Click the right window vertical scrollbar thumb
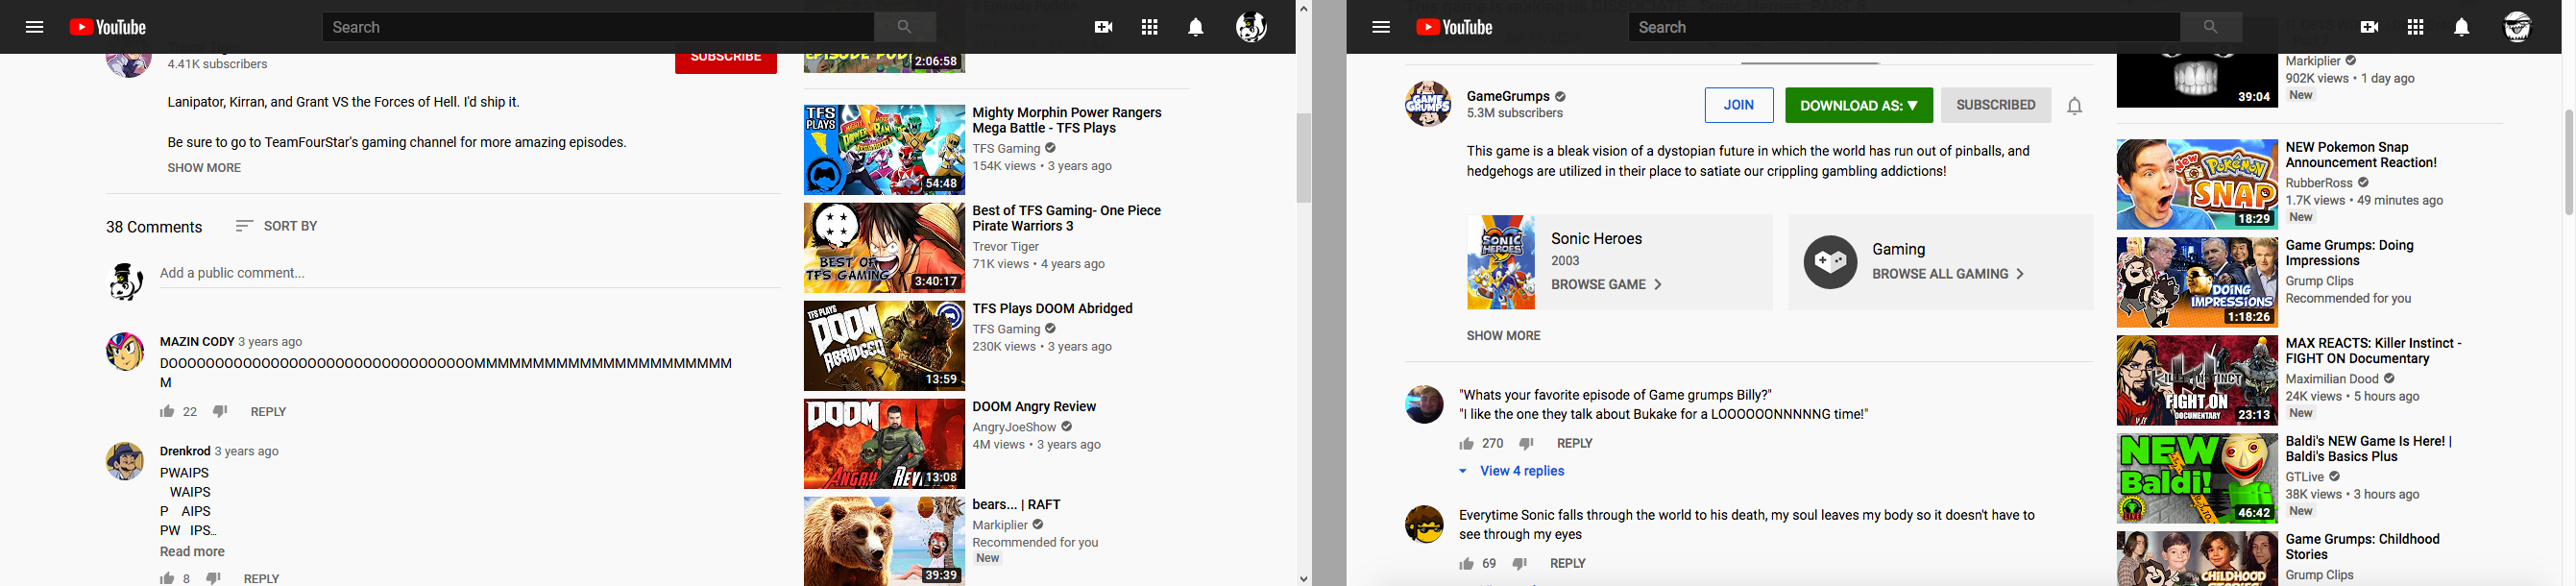Image resolution: width=2576 pixels, height=586 pixels. point(2567,162)
